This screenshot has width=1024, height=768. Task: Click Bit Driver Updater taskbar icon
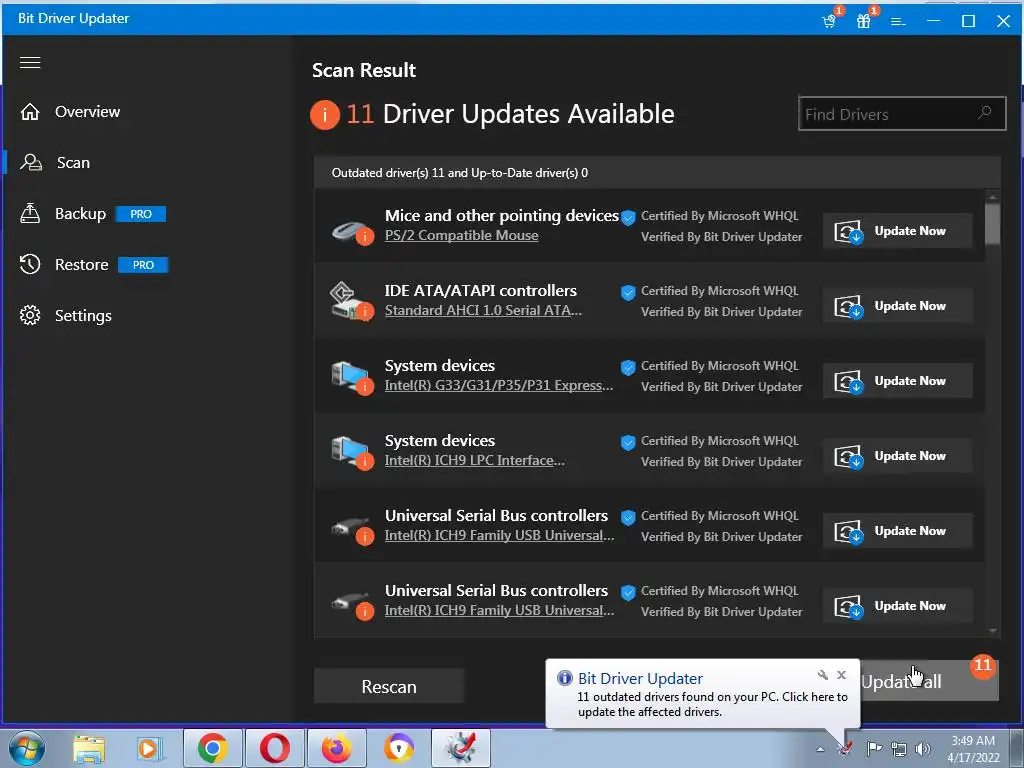point(461,748)
